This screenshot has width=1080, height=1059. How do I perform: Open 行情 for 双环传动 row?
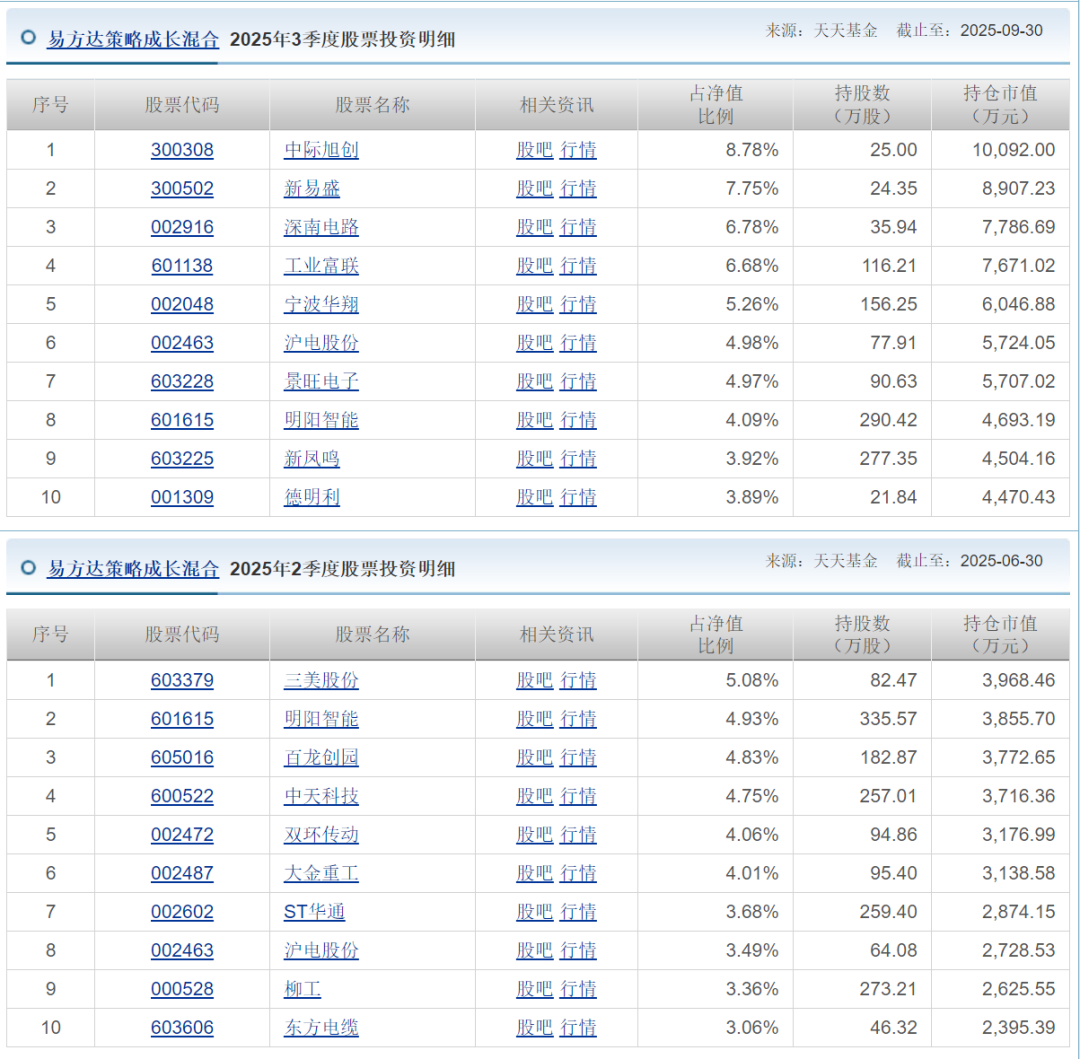578,835
